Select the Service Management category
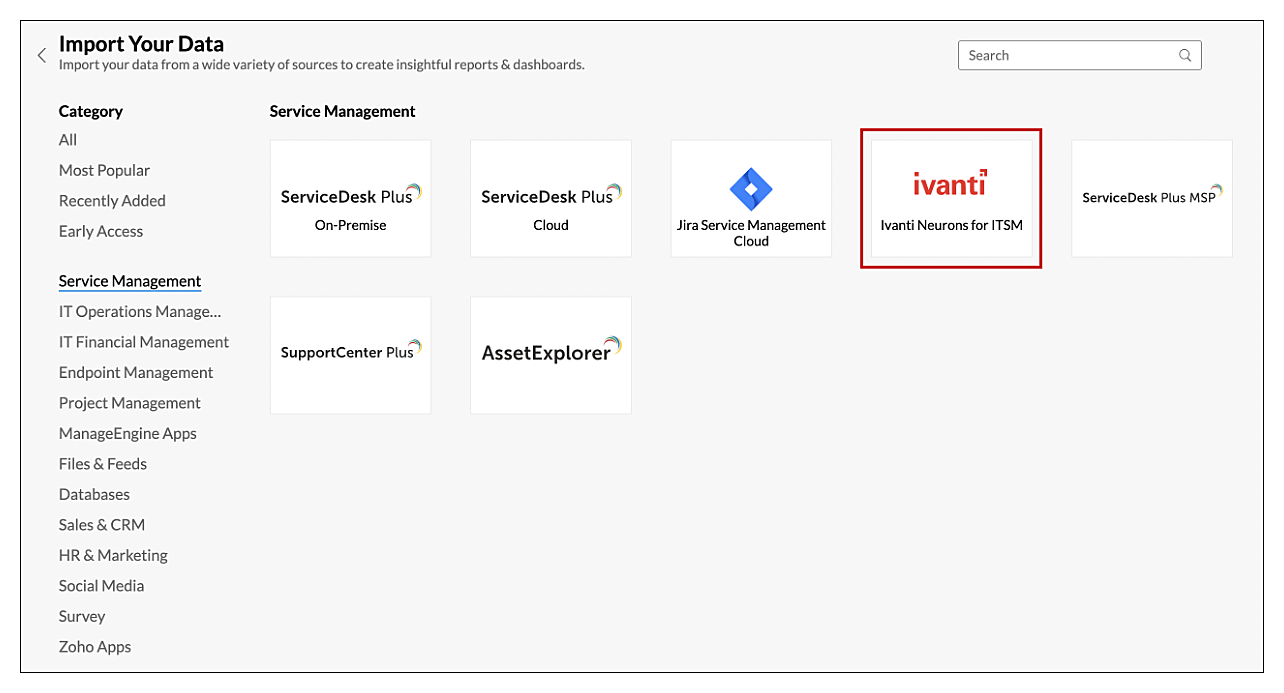 pyautogui.click(x=130, y=282)
